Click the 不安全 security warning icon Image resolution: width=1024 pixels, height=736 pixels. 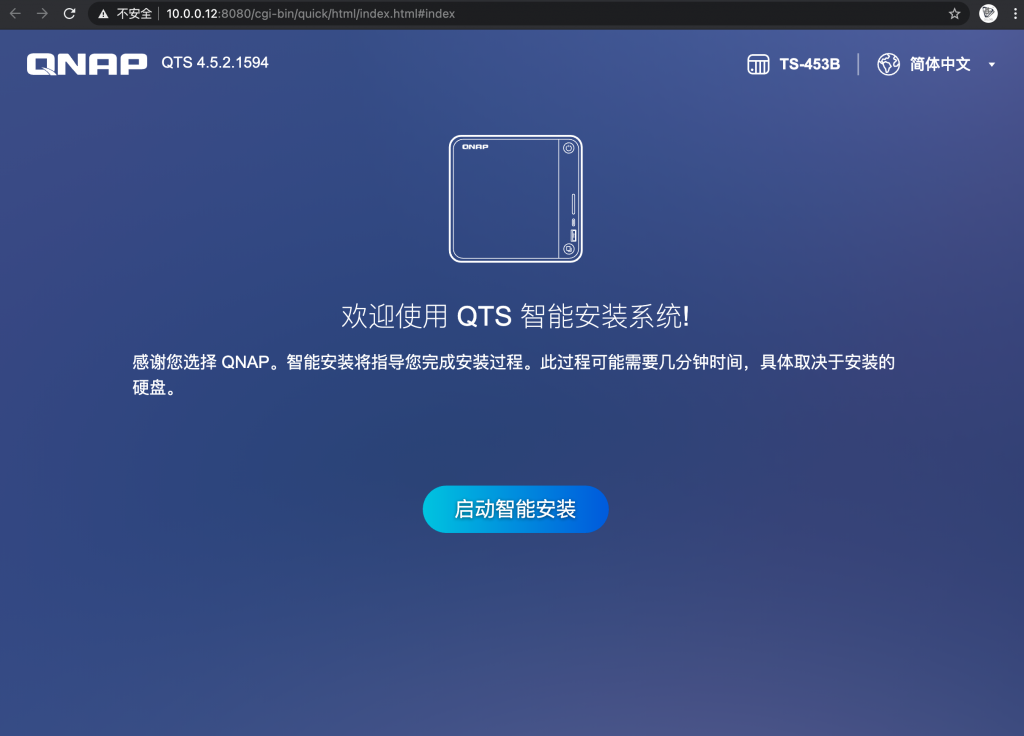click(103, 14)
